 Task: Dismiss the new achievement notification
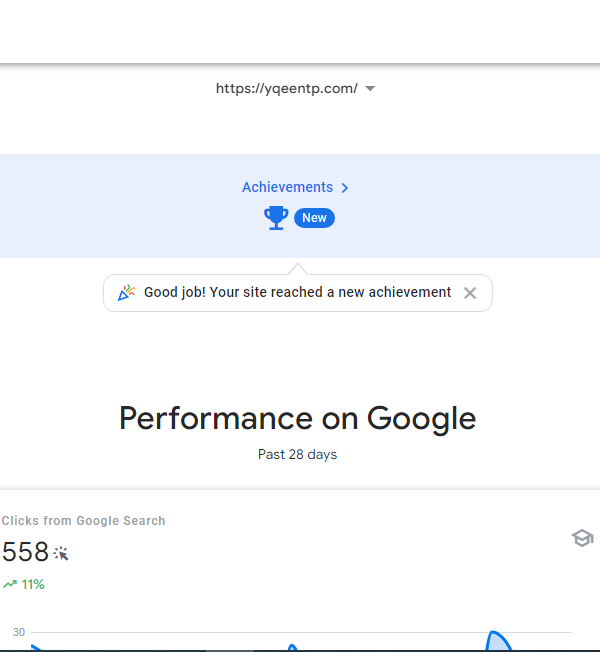coord(470,293)
